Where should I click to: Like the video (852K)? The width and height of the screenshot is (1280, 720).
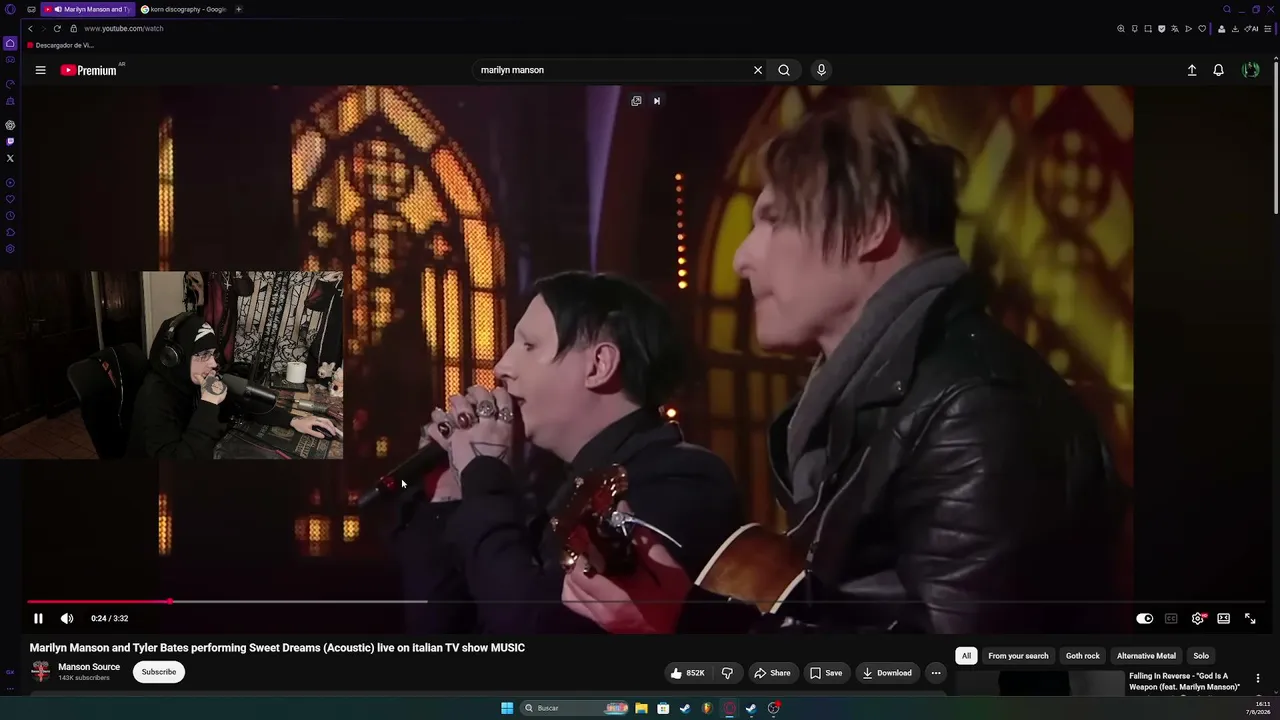click(688, 673)
